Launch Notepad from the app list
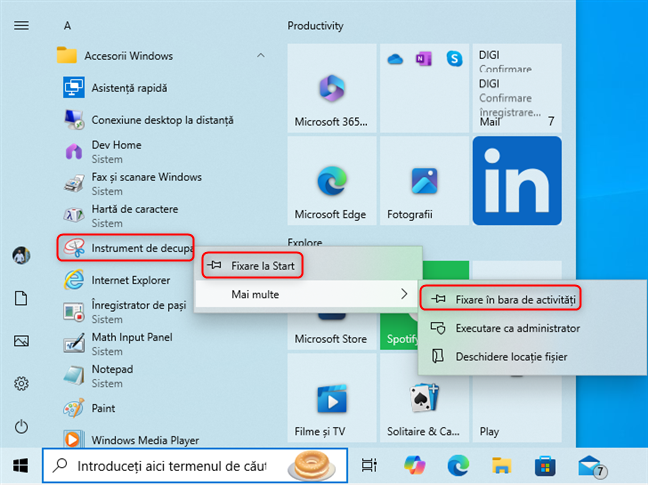The width and height of the screenshot is (648, 485). (73, 376)
